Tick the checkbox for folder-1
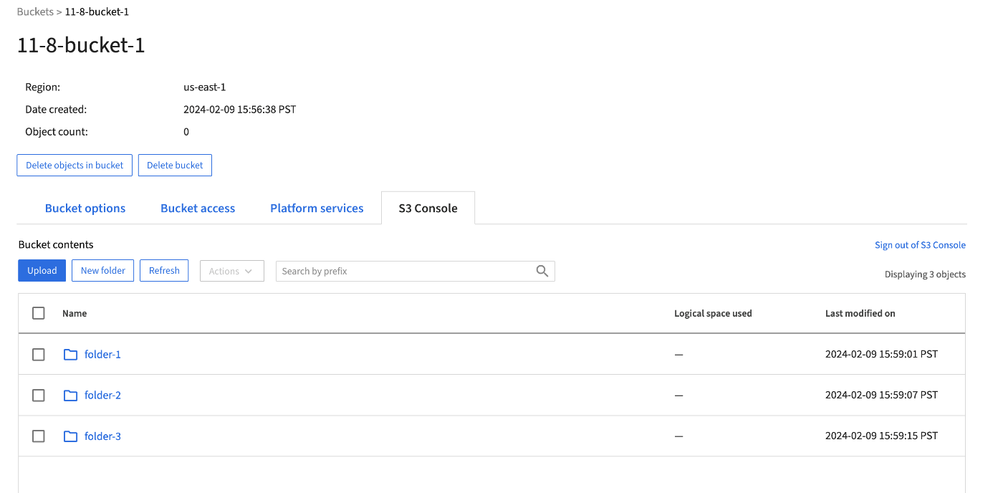 [x=38, y=354]
